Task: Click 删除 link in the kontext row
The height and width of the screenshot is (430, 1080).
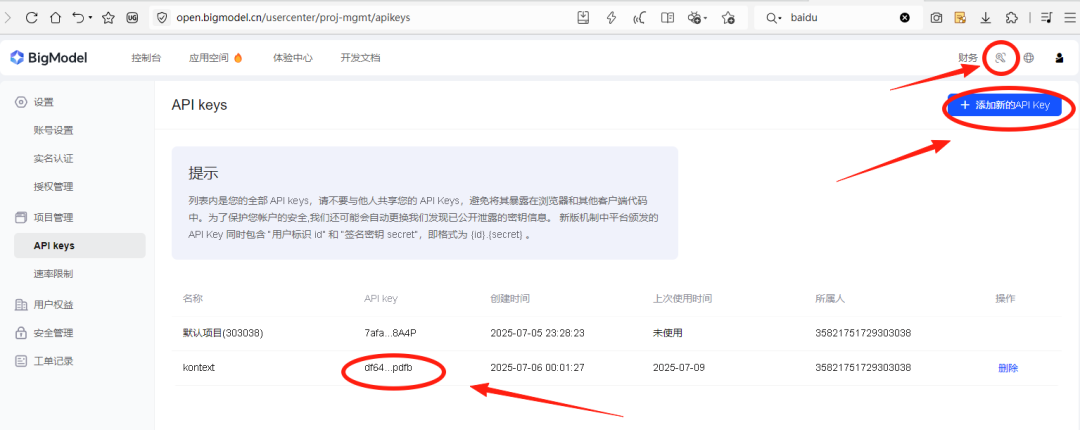Action: 1008,368
